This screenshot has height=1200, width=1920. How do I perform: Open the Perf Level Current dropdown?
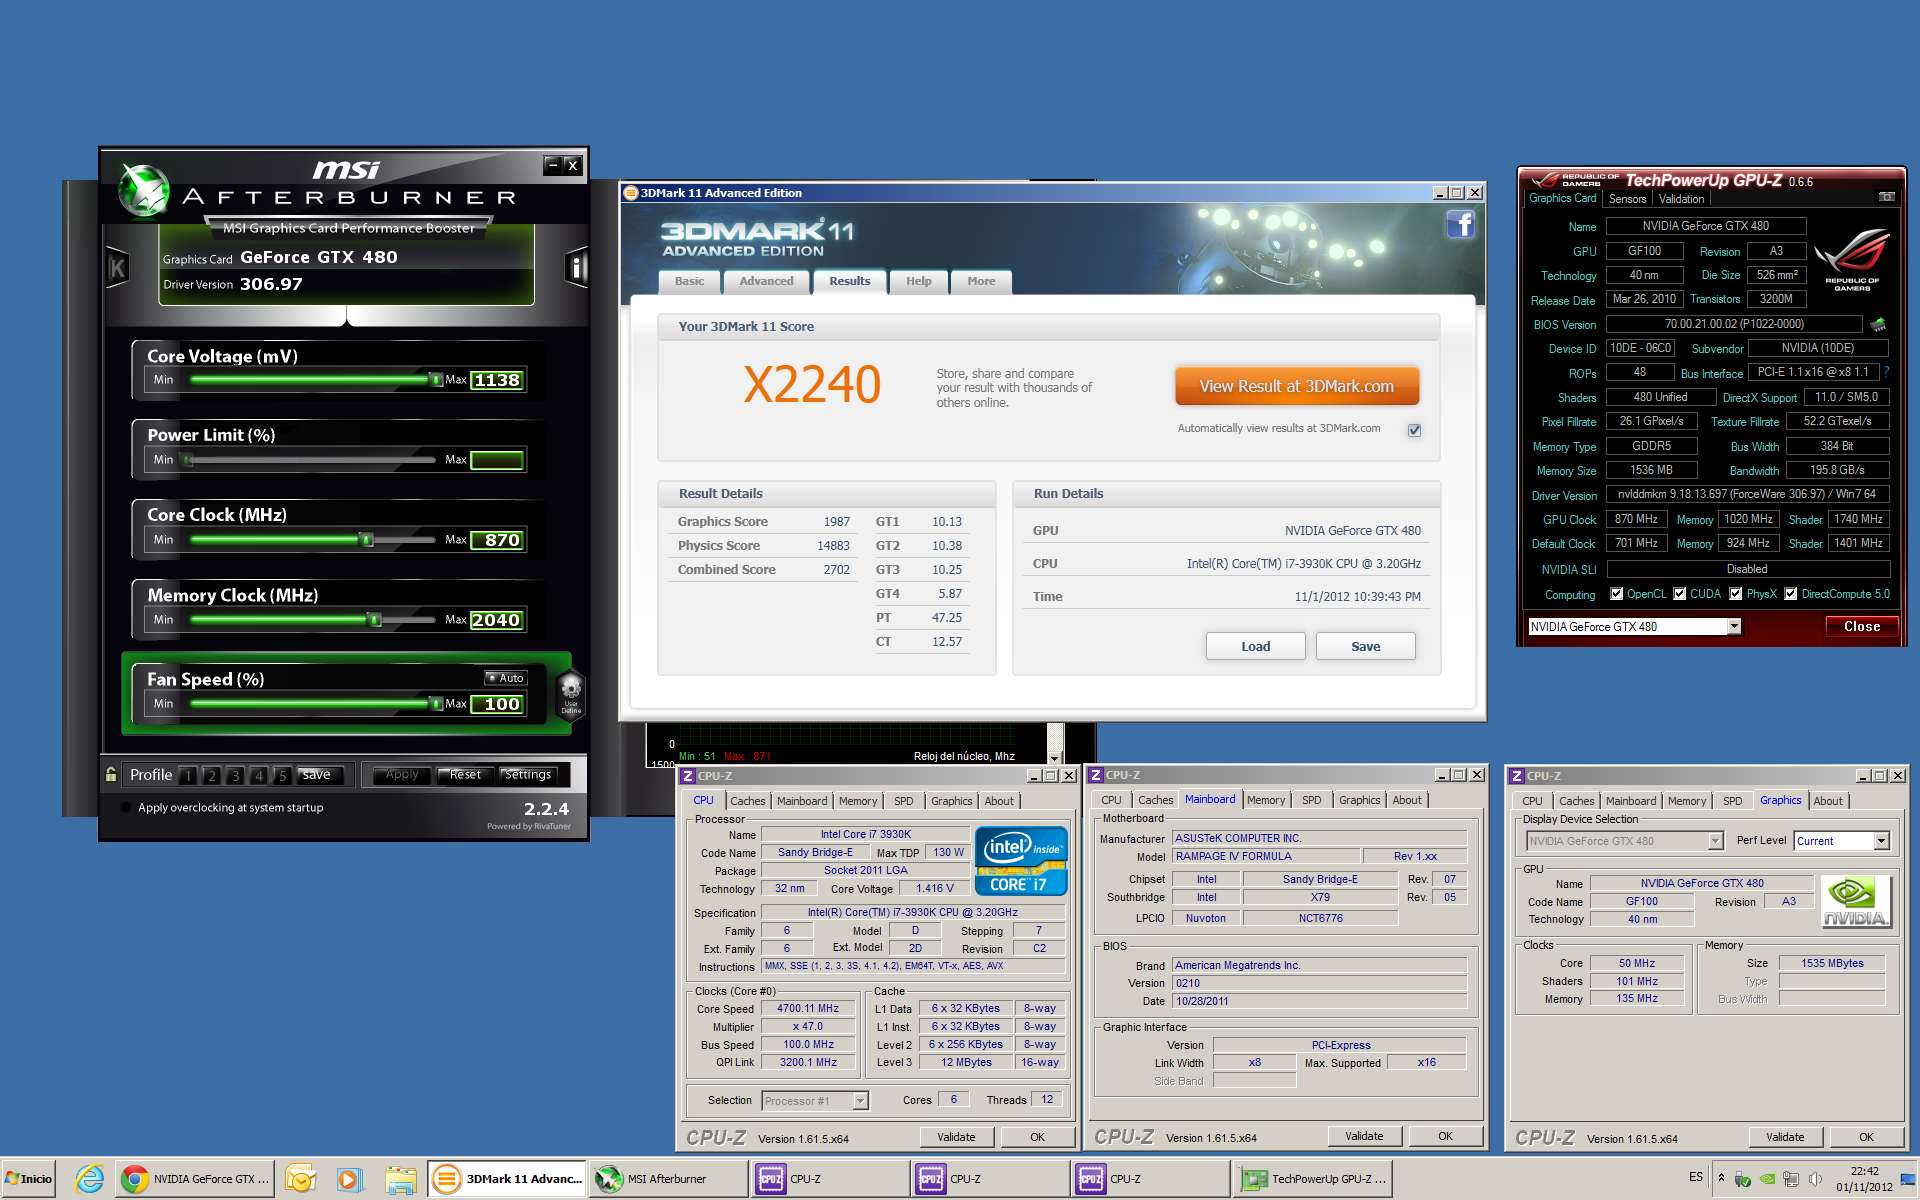[1881, 841]
